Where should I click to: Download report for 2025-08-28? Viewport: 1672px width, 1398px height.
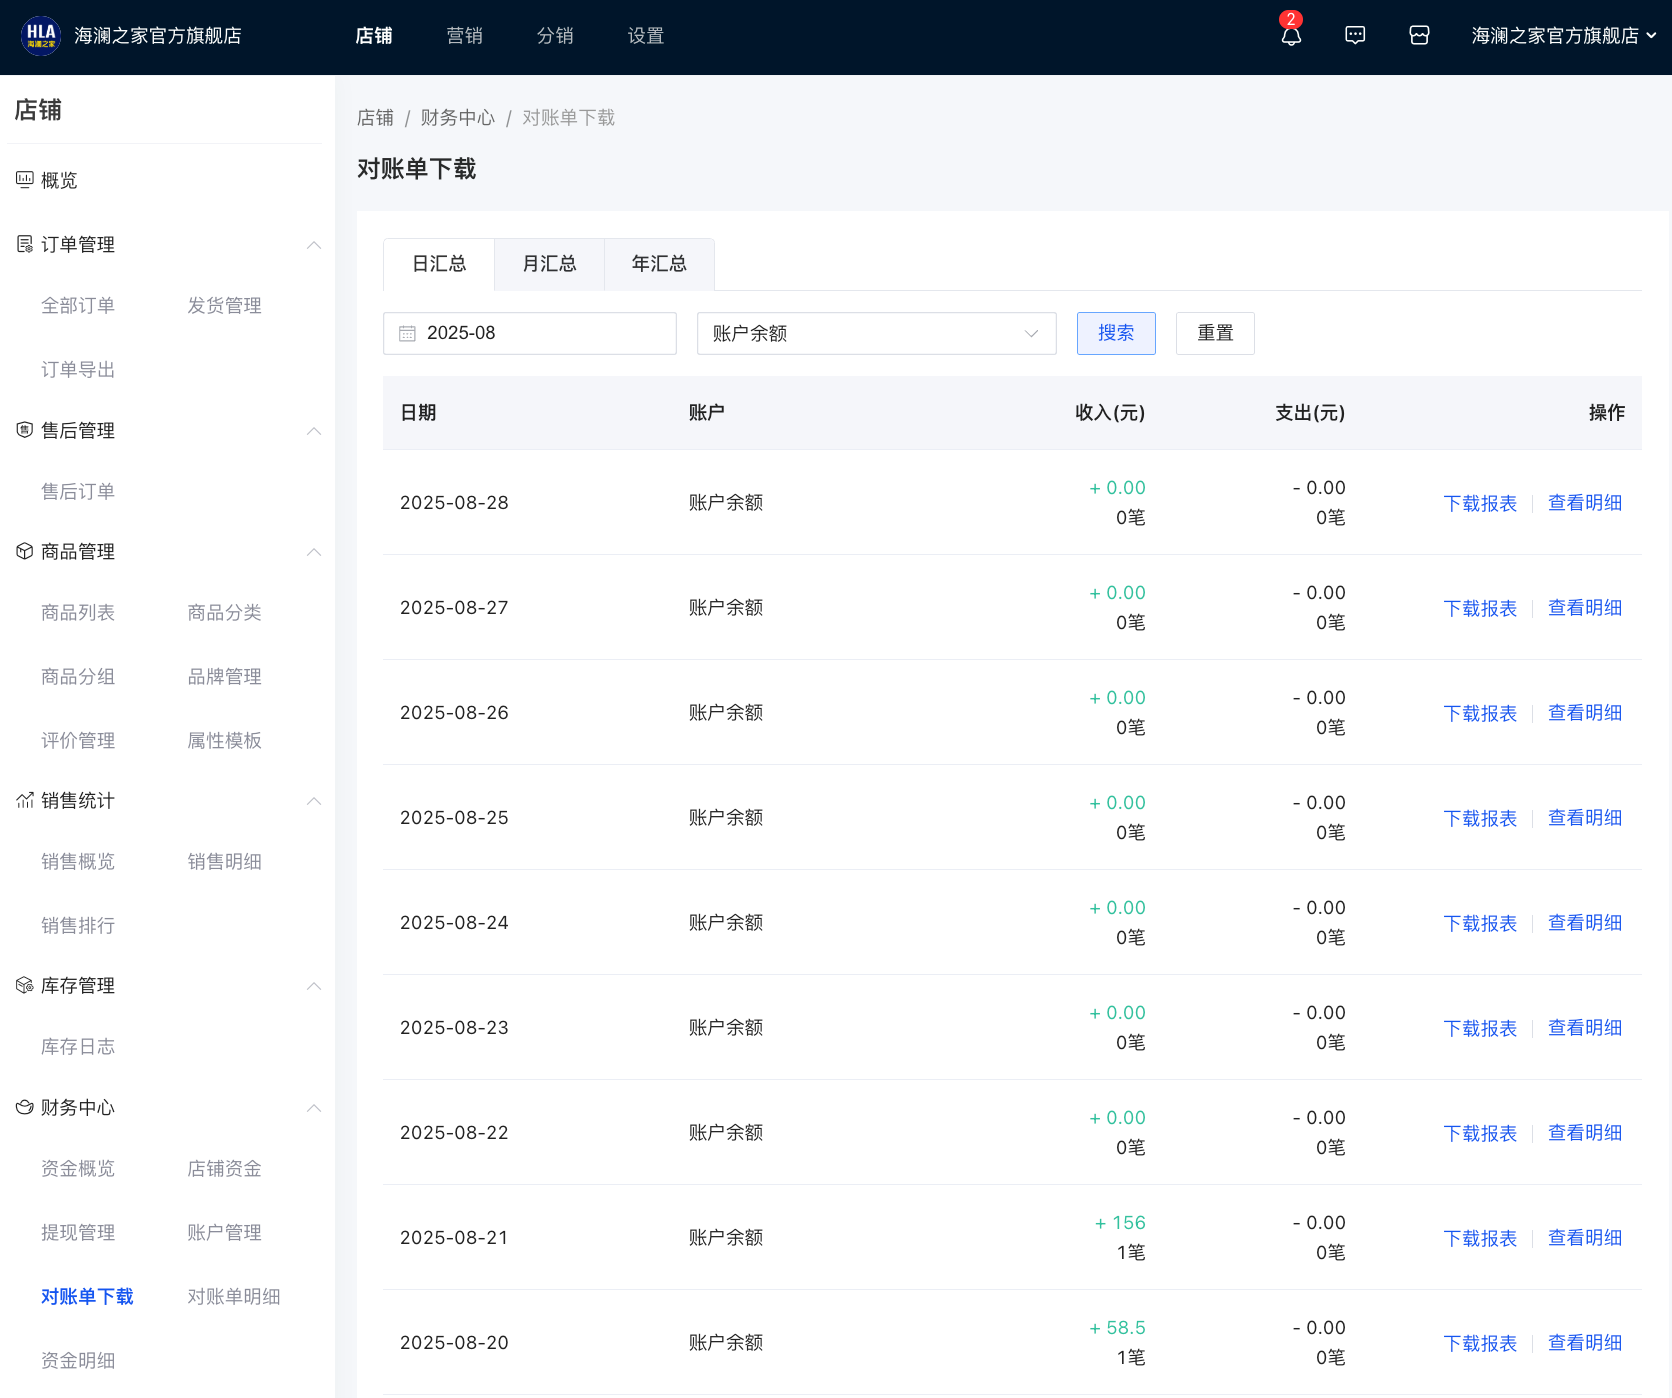tap(1480, 503)
